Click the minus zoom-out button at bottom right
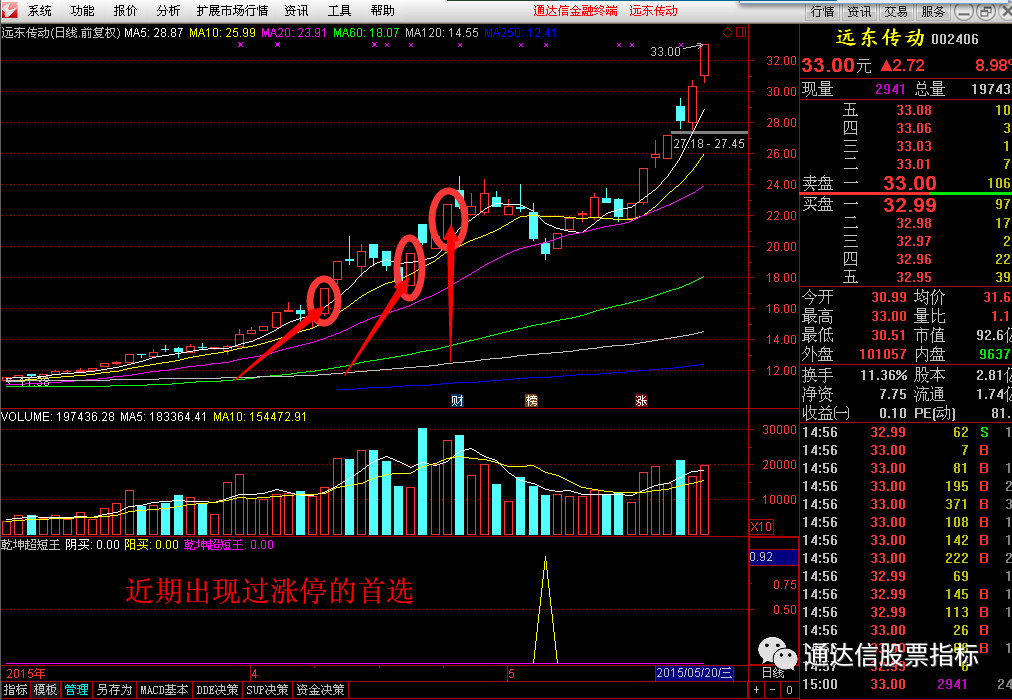1012x700 pixels. (773, 690)
